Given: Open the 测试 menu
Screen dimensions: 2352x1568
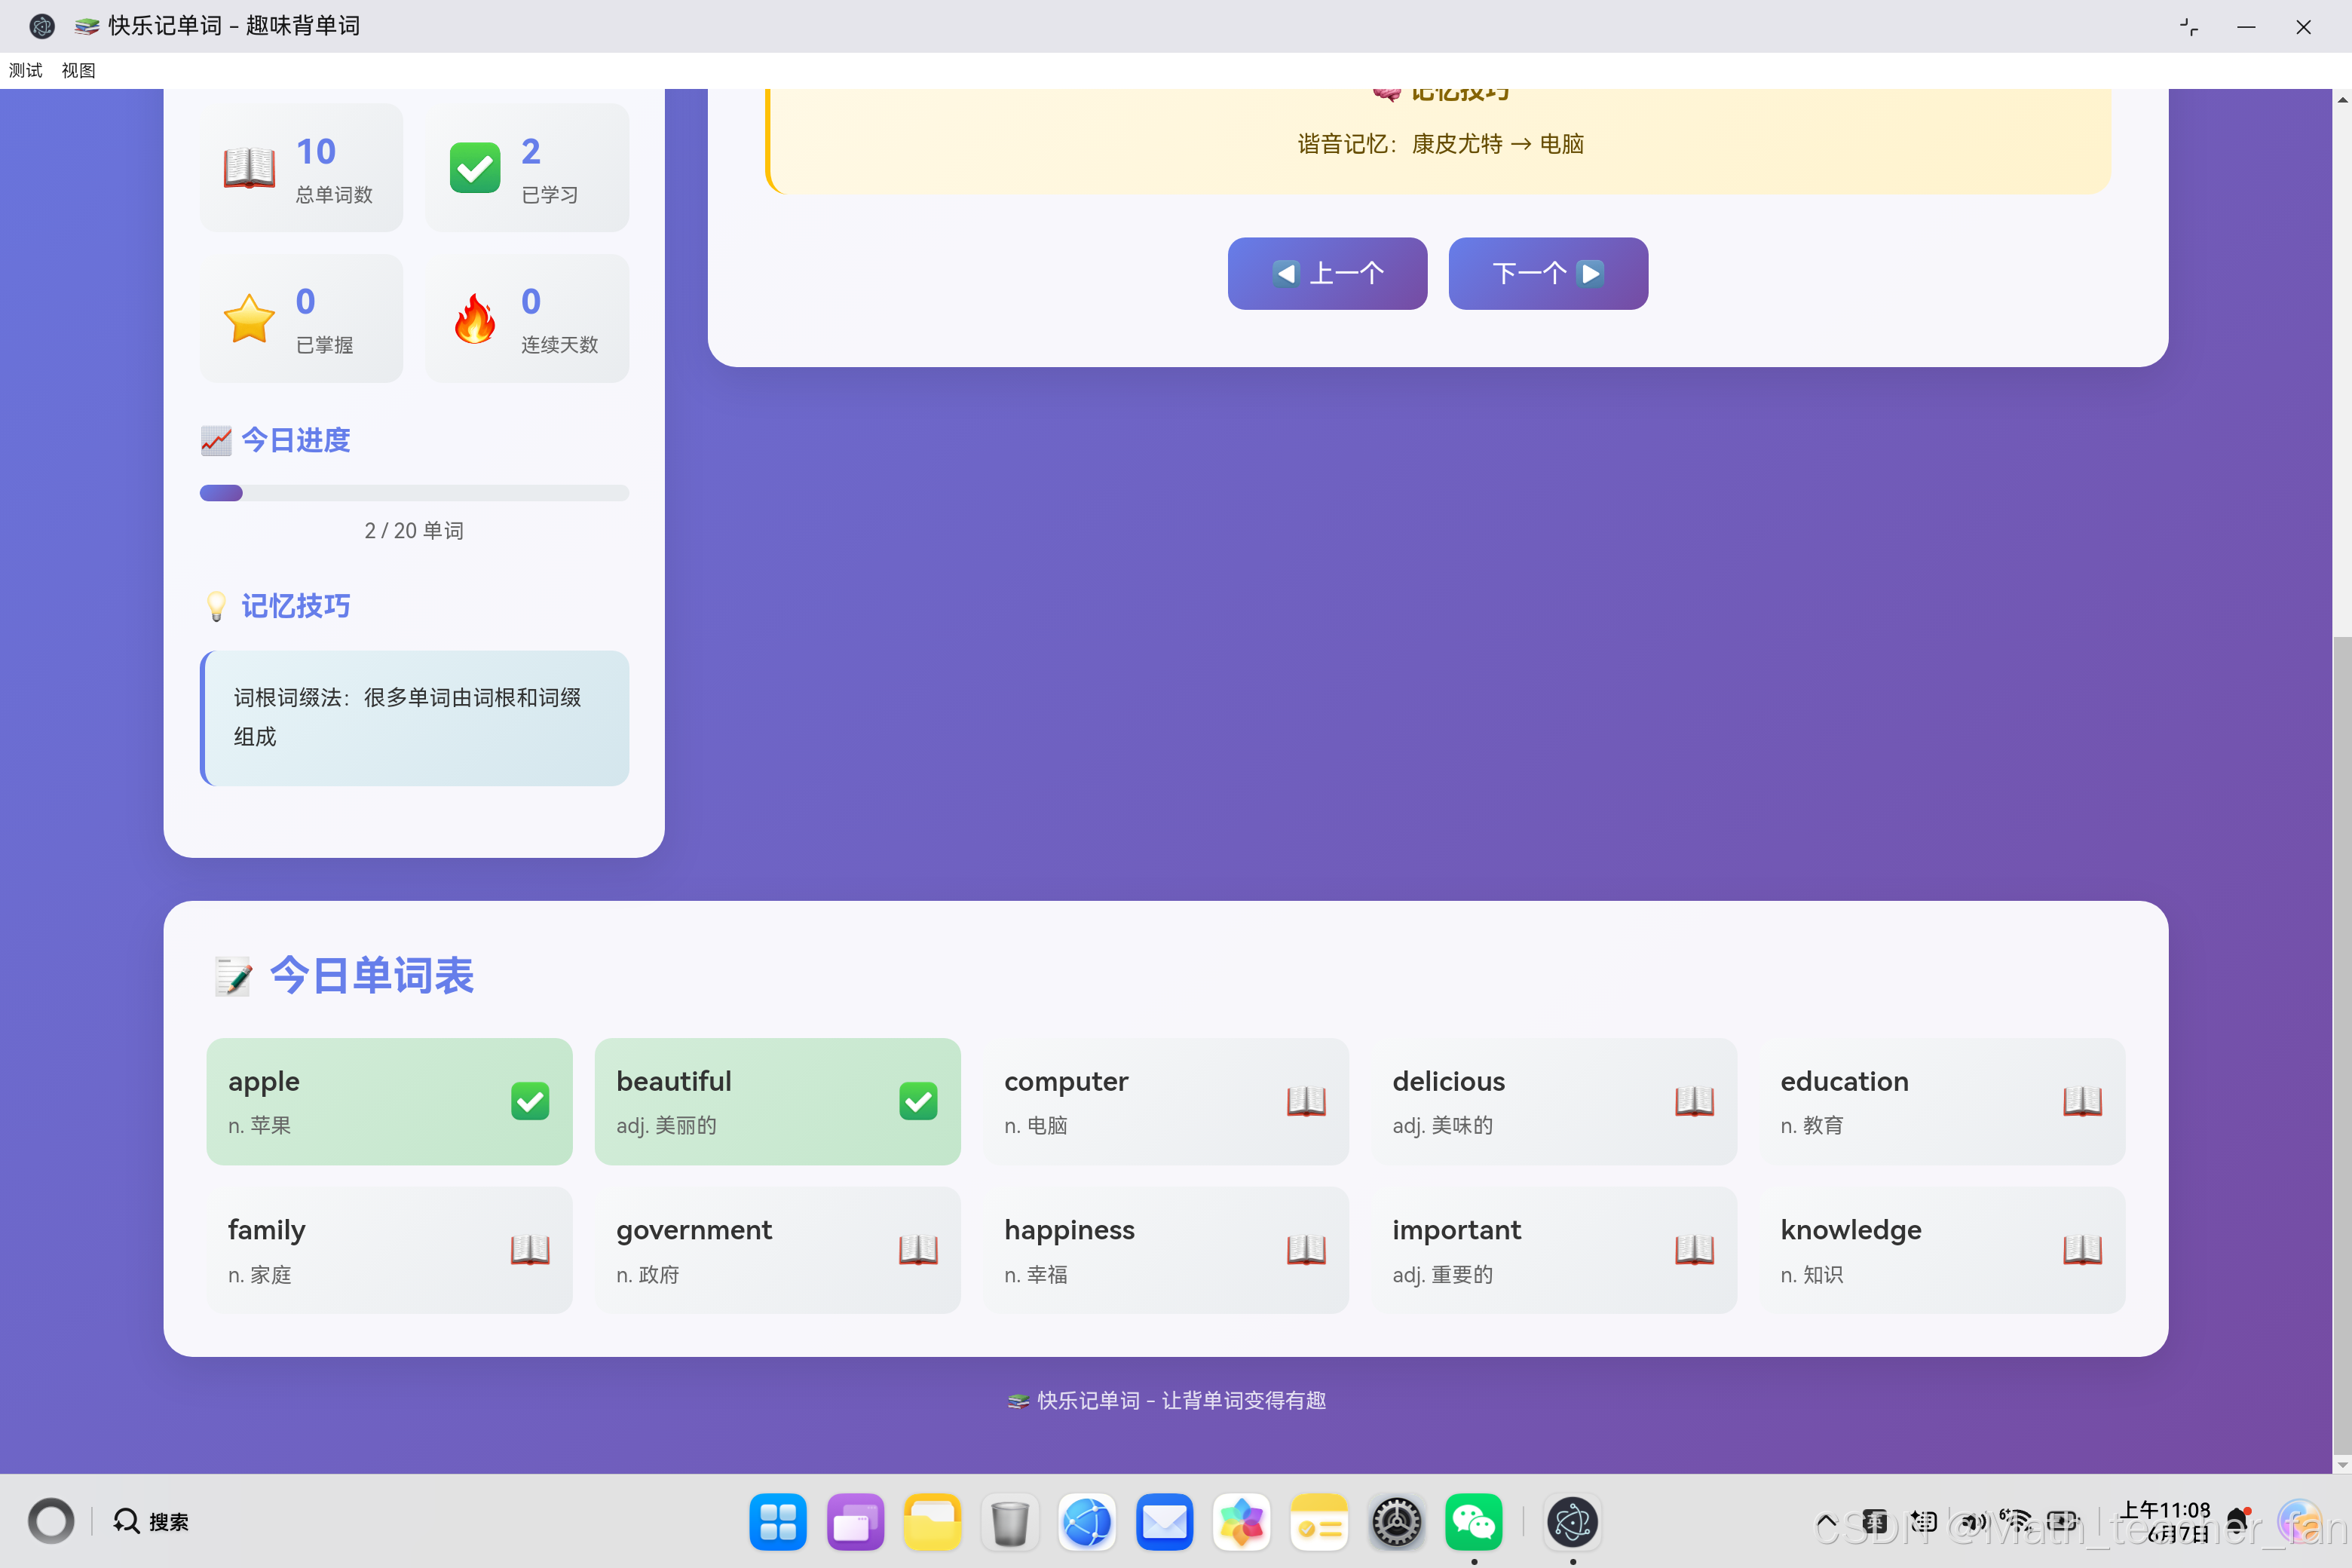Looking at the screenshot, I should pos(26,70).
